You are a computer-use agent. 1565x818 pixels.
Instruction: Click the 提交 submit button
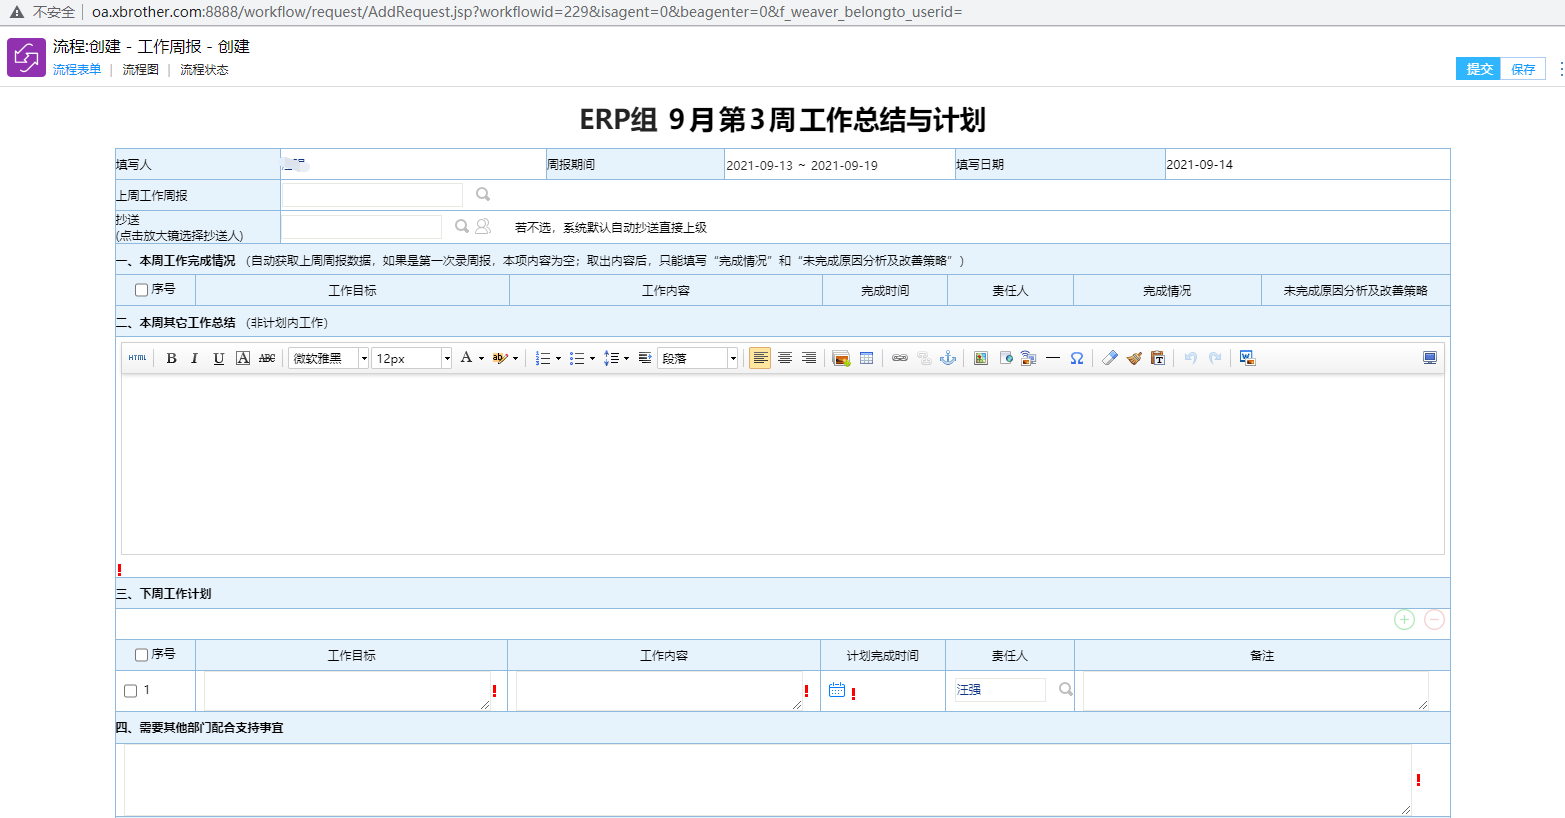[x=1478, y=69]
